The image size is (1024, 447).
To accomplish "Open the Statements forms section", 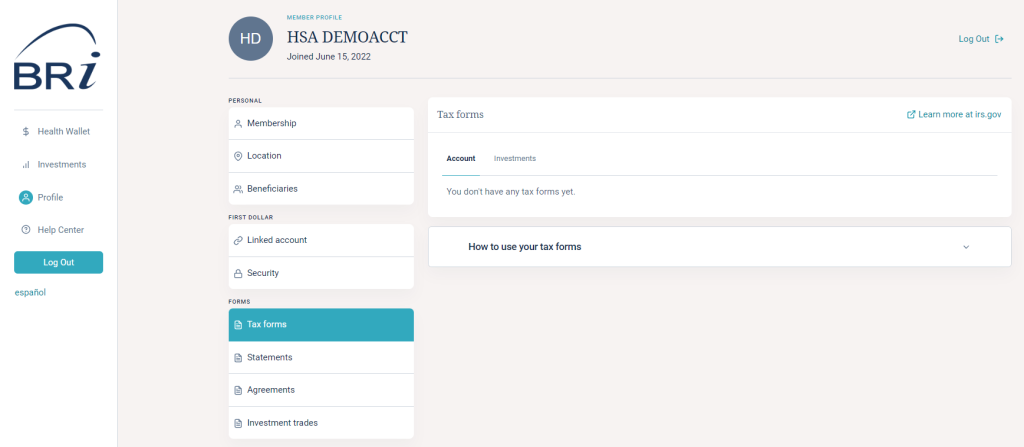I will (270, 357).
